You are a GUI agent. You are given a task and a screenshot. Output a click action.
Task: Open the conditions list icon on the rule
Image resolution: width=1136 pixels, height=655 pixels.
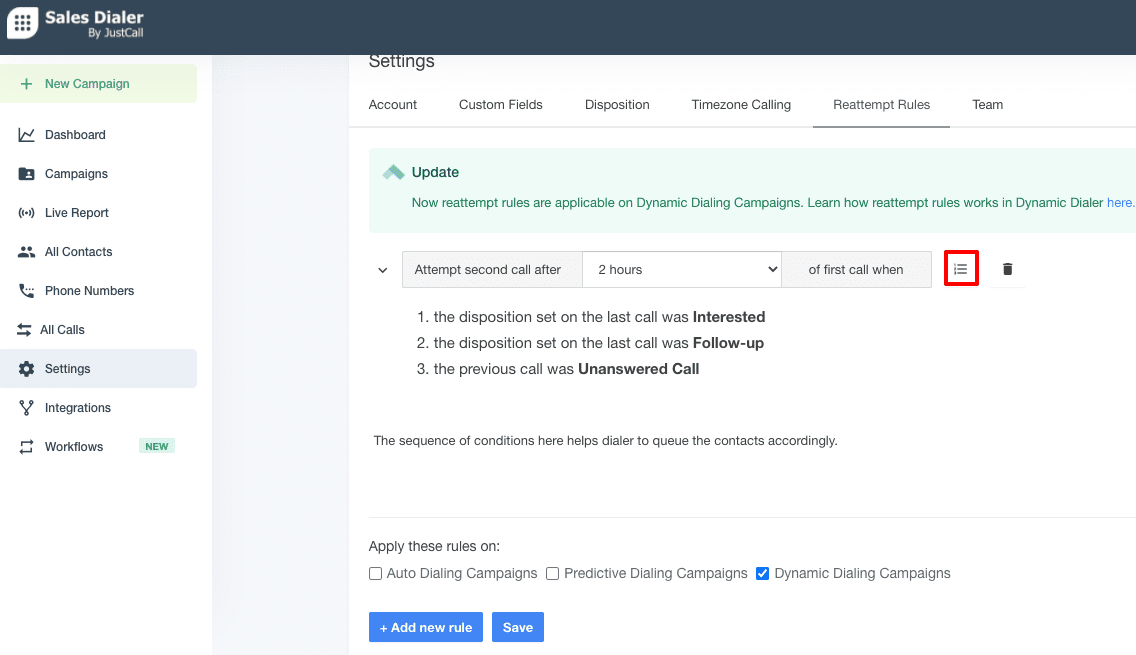pyautogui.click(x=961, y=268)
